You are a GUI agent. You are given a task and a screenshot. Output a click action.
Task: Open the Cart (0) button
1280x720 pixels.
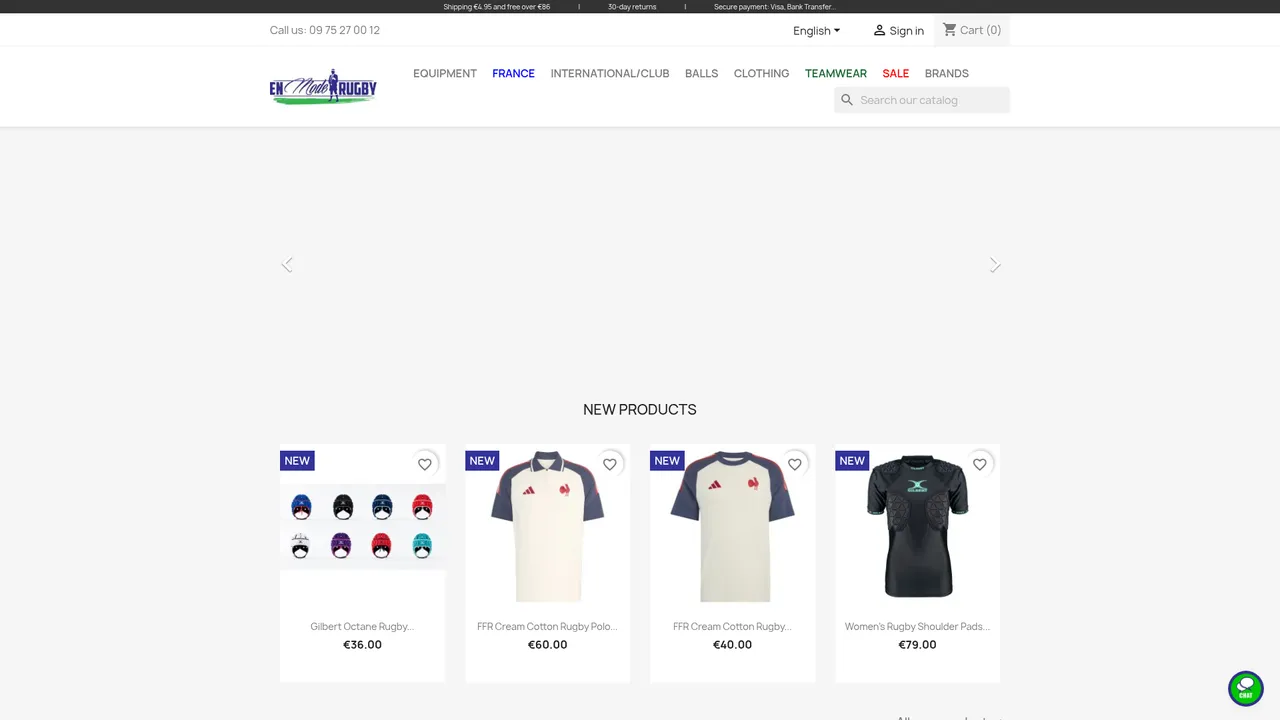(972, 30)
